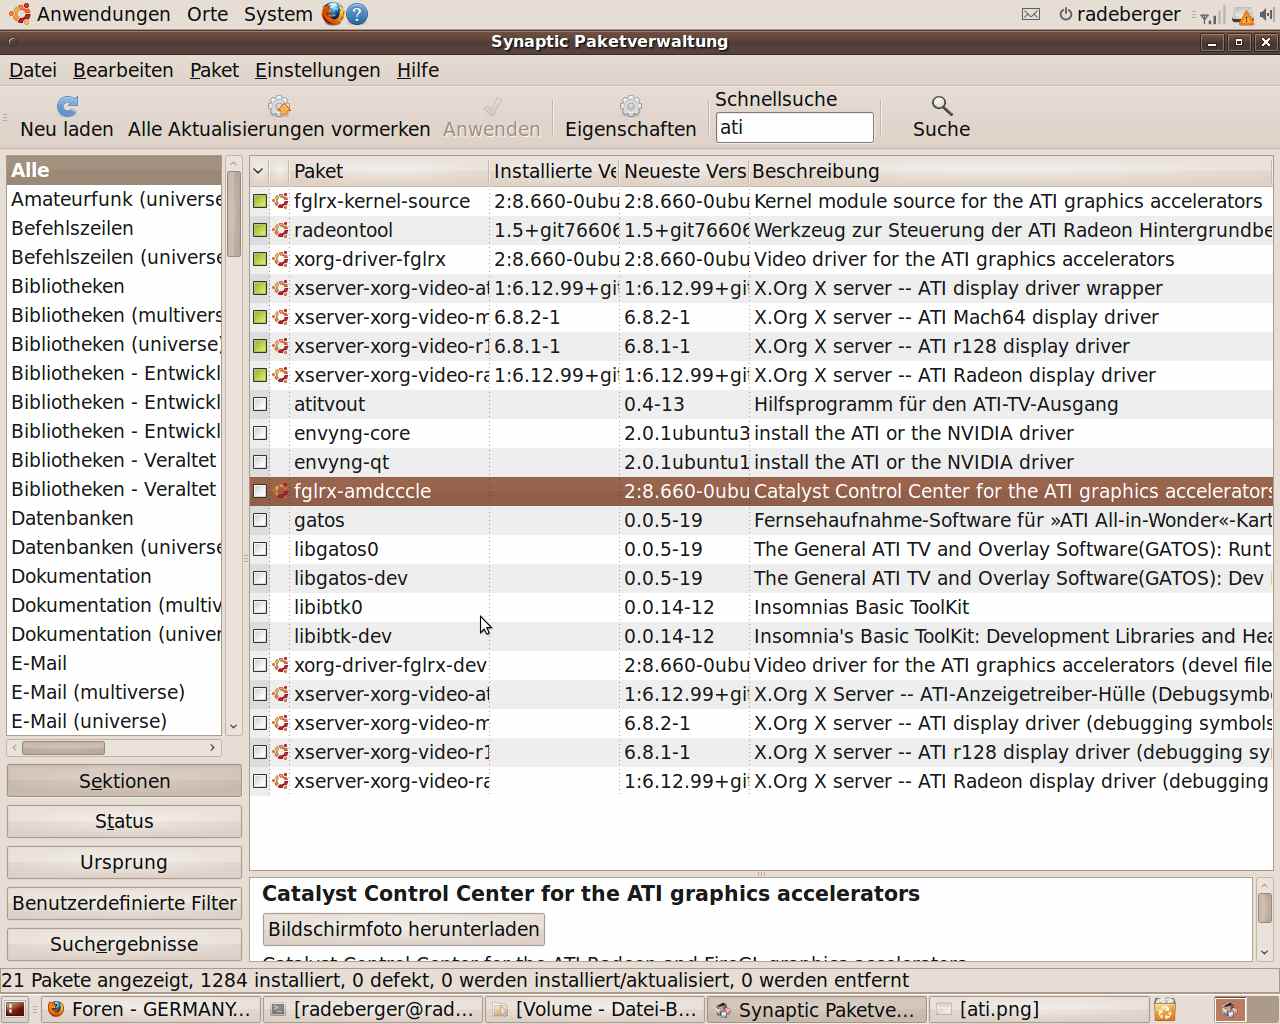This screenshot has width=1280, height=1024.
Task: Click the Schnellsuche input field
Action: [795, 127]
